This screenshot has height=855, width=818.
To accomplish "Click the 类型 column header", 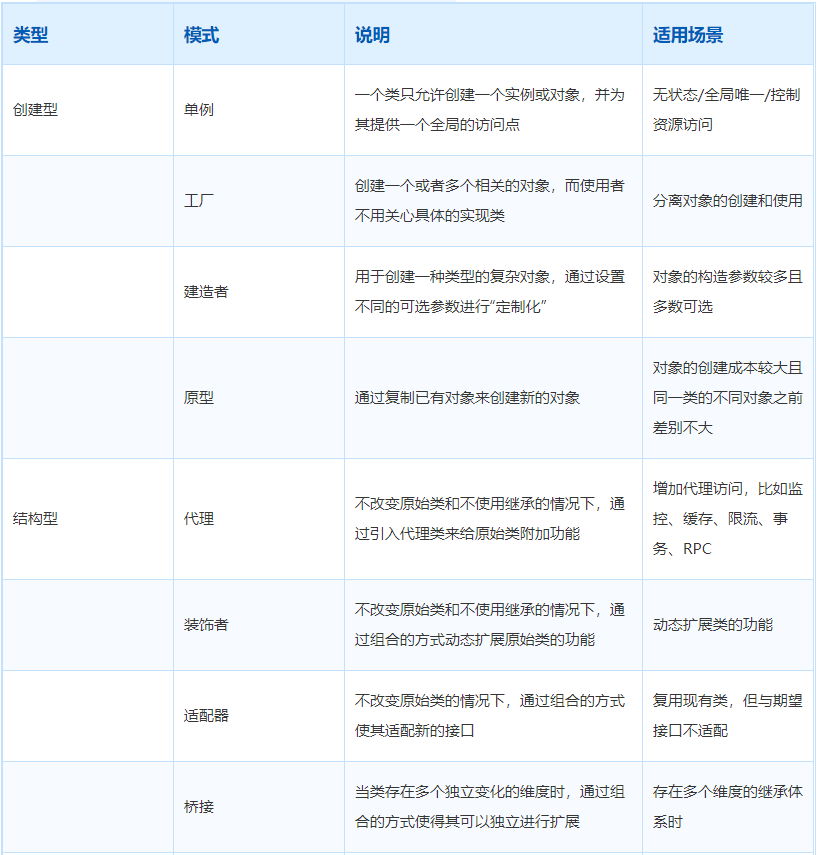I will (x=31, y=36).
